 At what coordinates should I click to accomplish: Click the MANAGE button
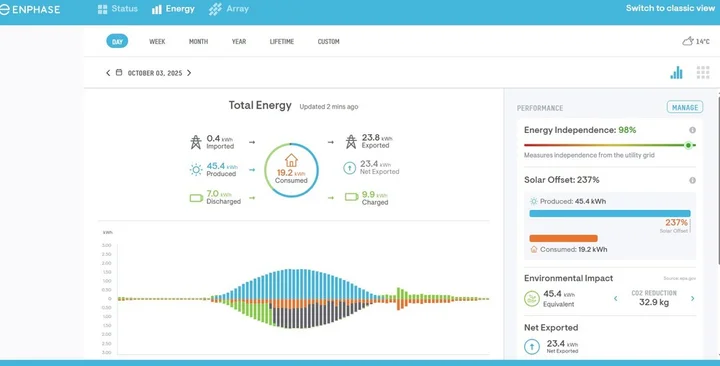click(x=685, y=107)
